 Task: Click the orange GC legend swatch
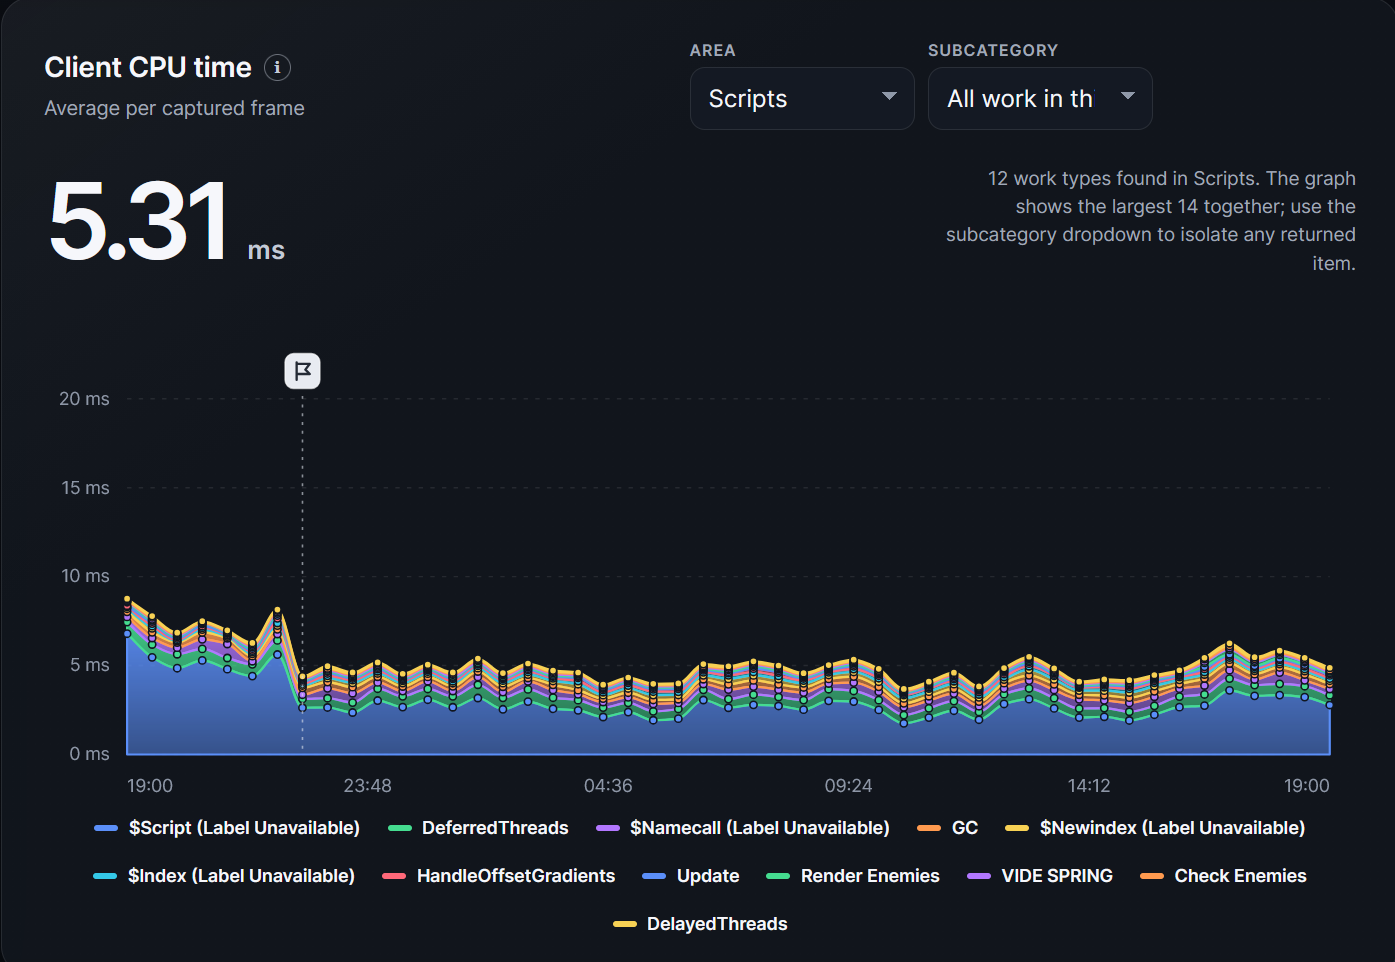tap(929, 828)
